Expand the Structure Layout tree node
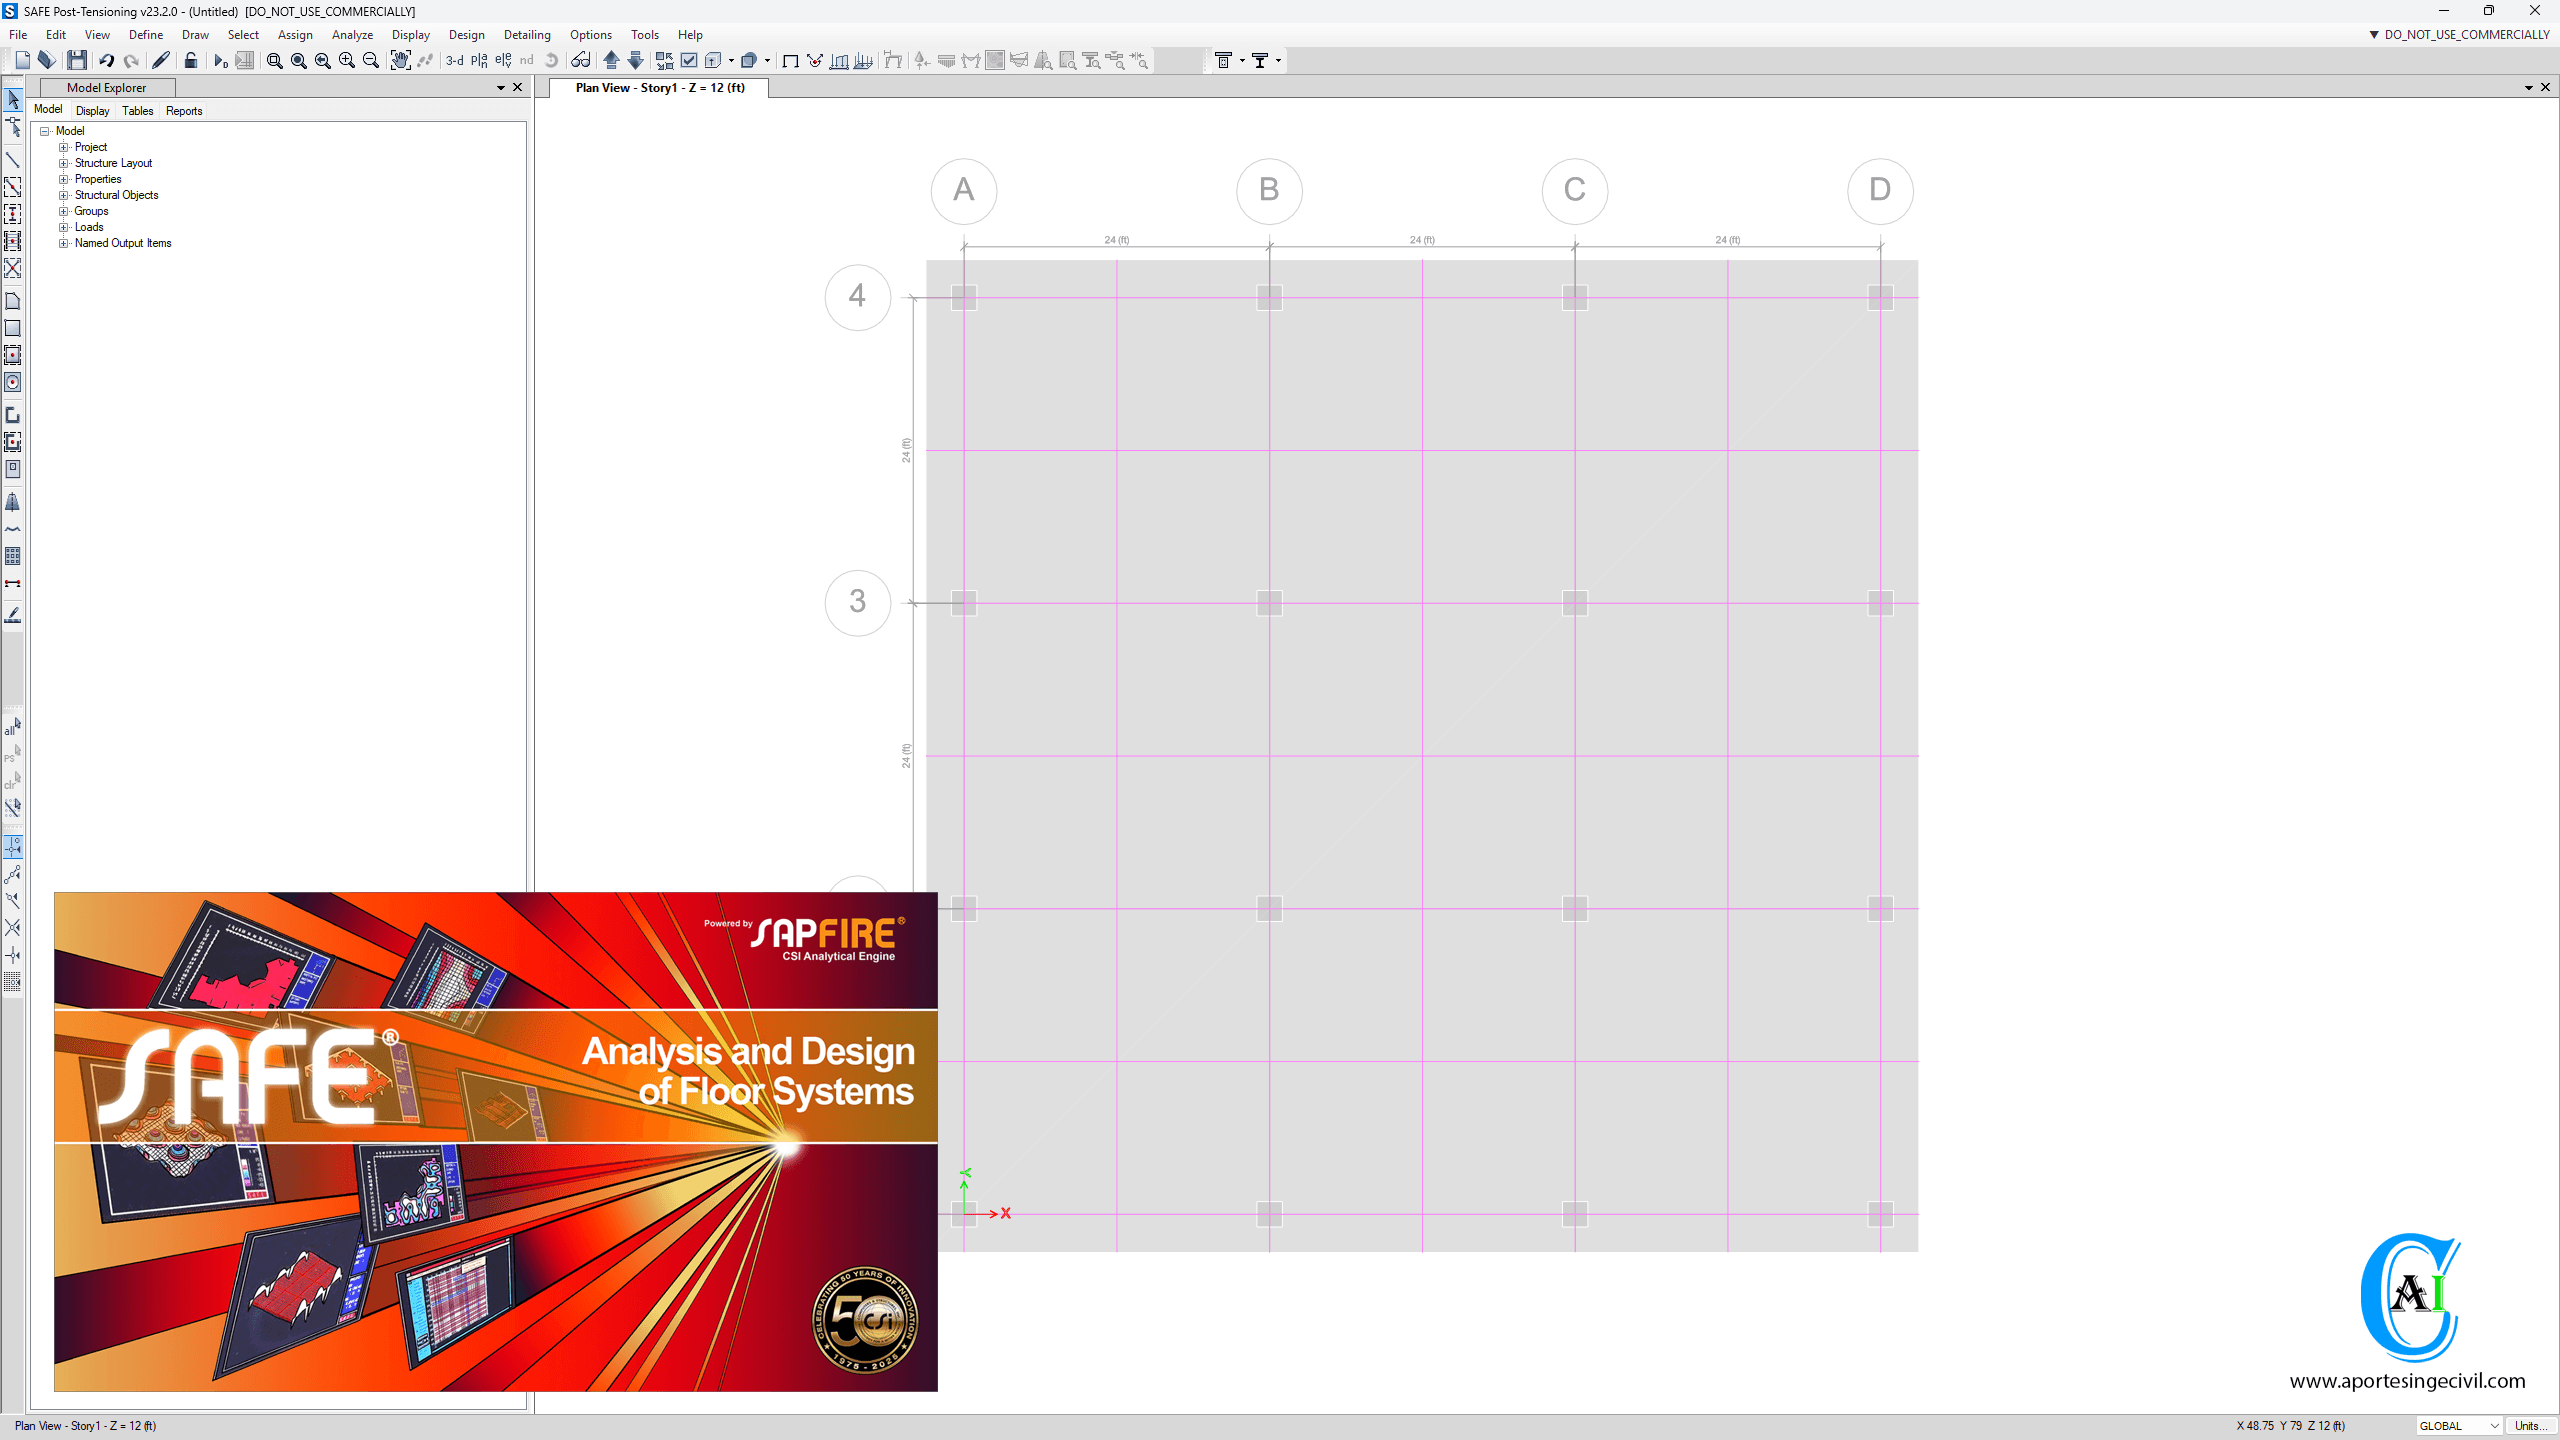The image size is (2560, 1440). click(x=64, y=163)
